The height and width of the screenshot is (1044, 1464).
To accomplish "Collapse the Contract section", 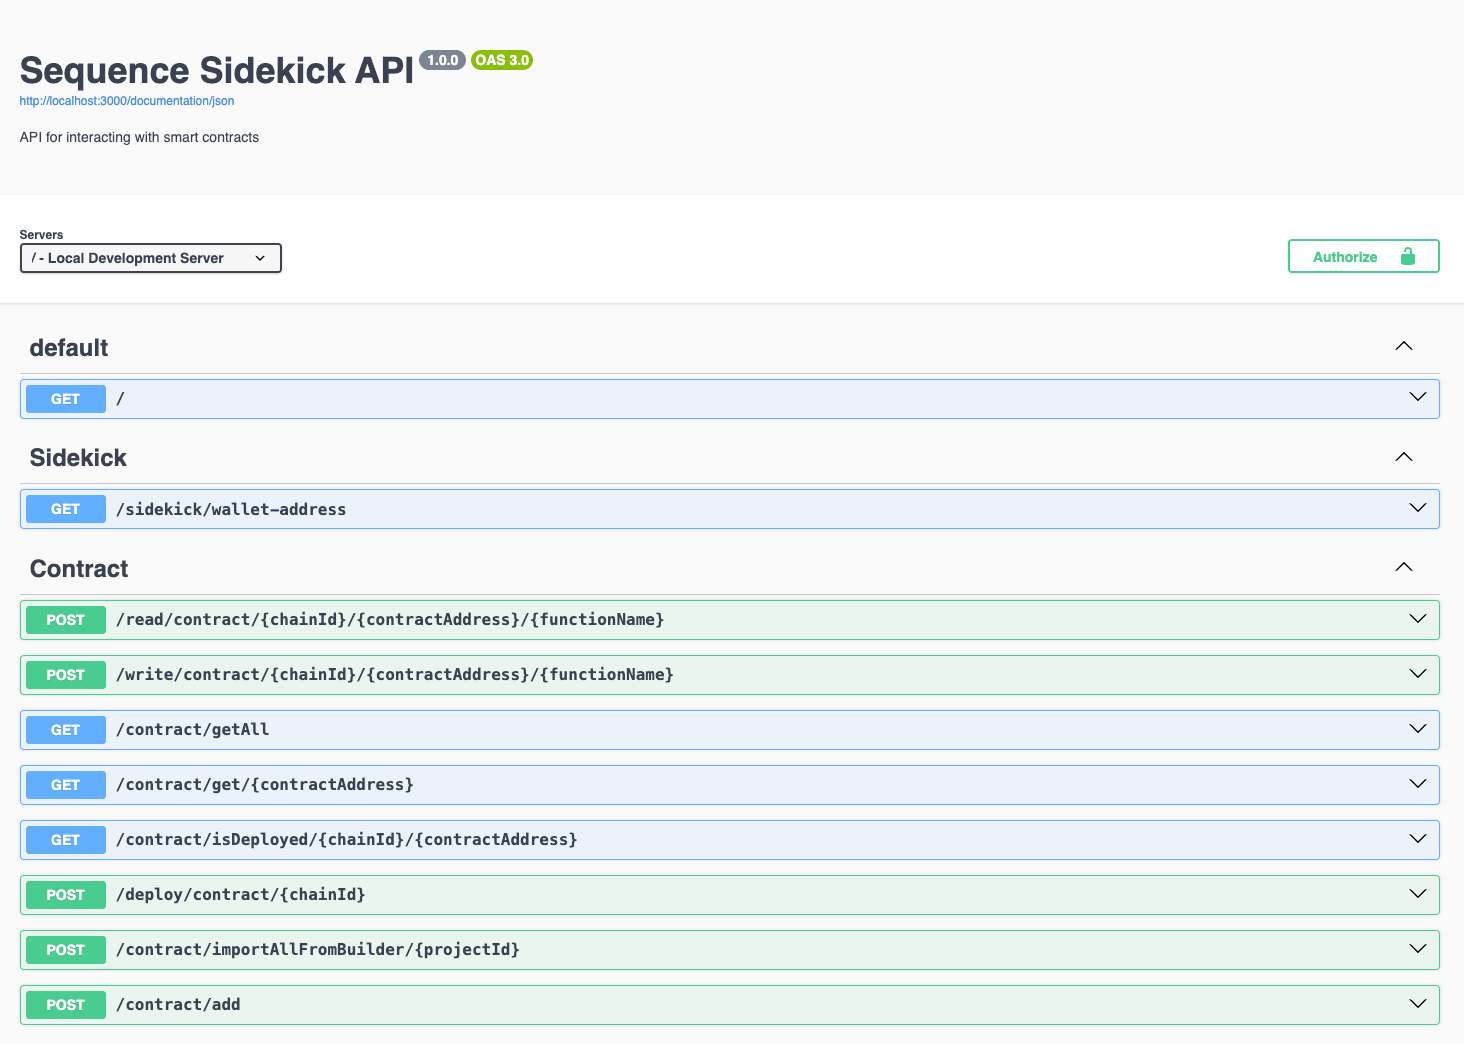I will point(1404,567).
